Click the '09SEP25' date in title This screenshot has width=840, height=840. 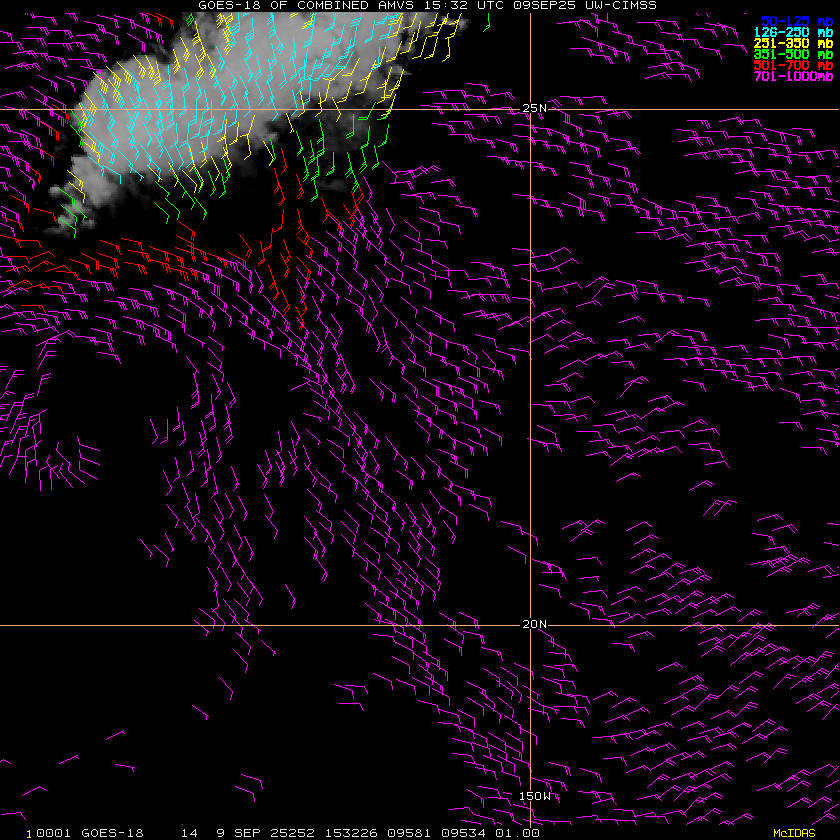[x=545, y=5]
